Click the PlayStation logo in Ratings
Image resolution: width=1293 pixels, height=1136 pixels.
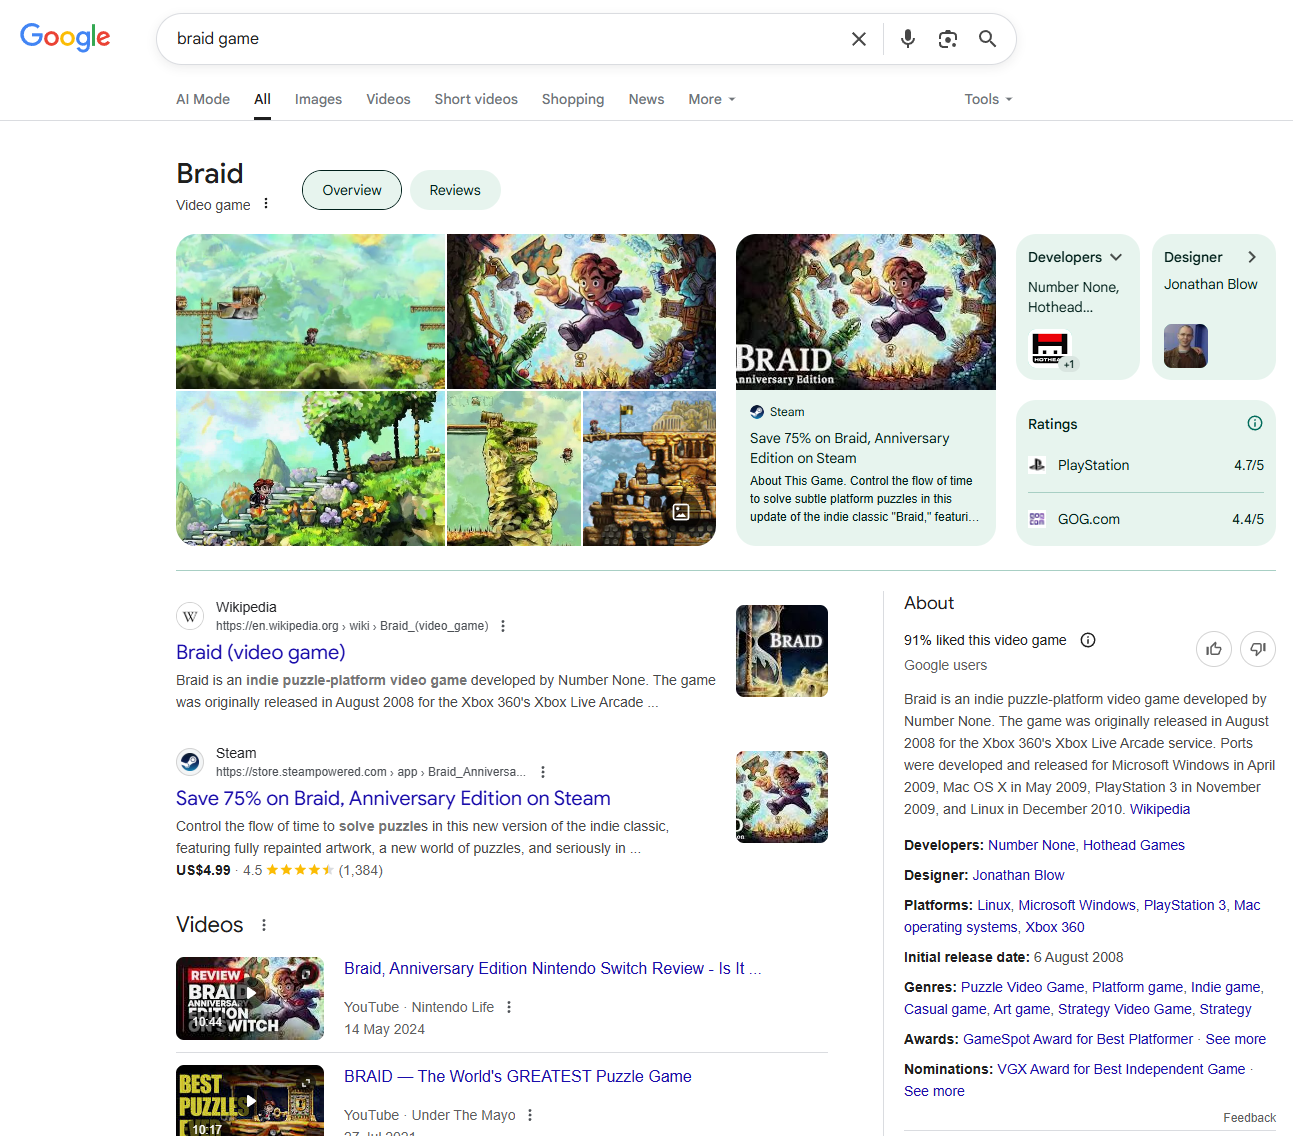1037,465
